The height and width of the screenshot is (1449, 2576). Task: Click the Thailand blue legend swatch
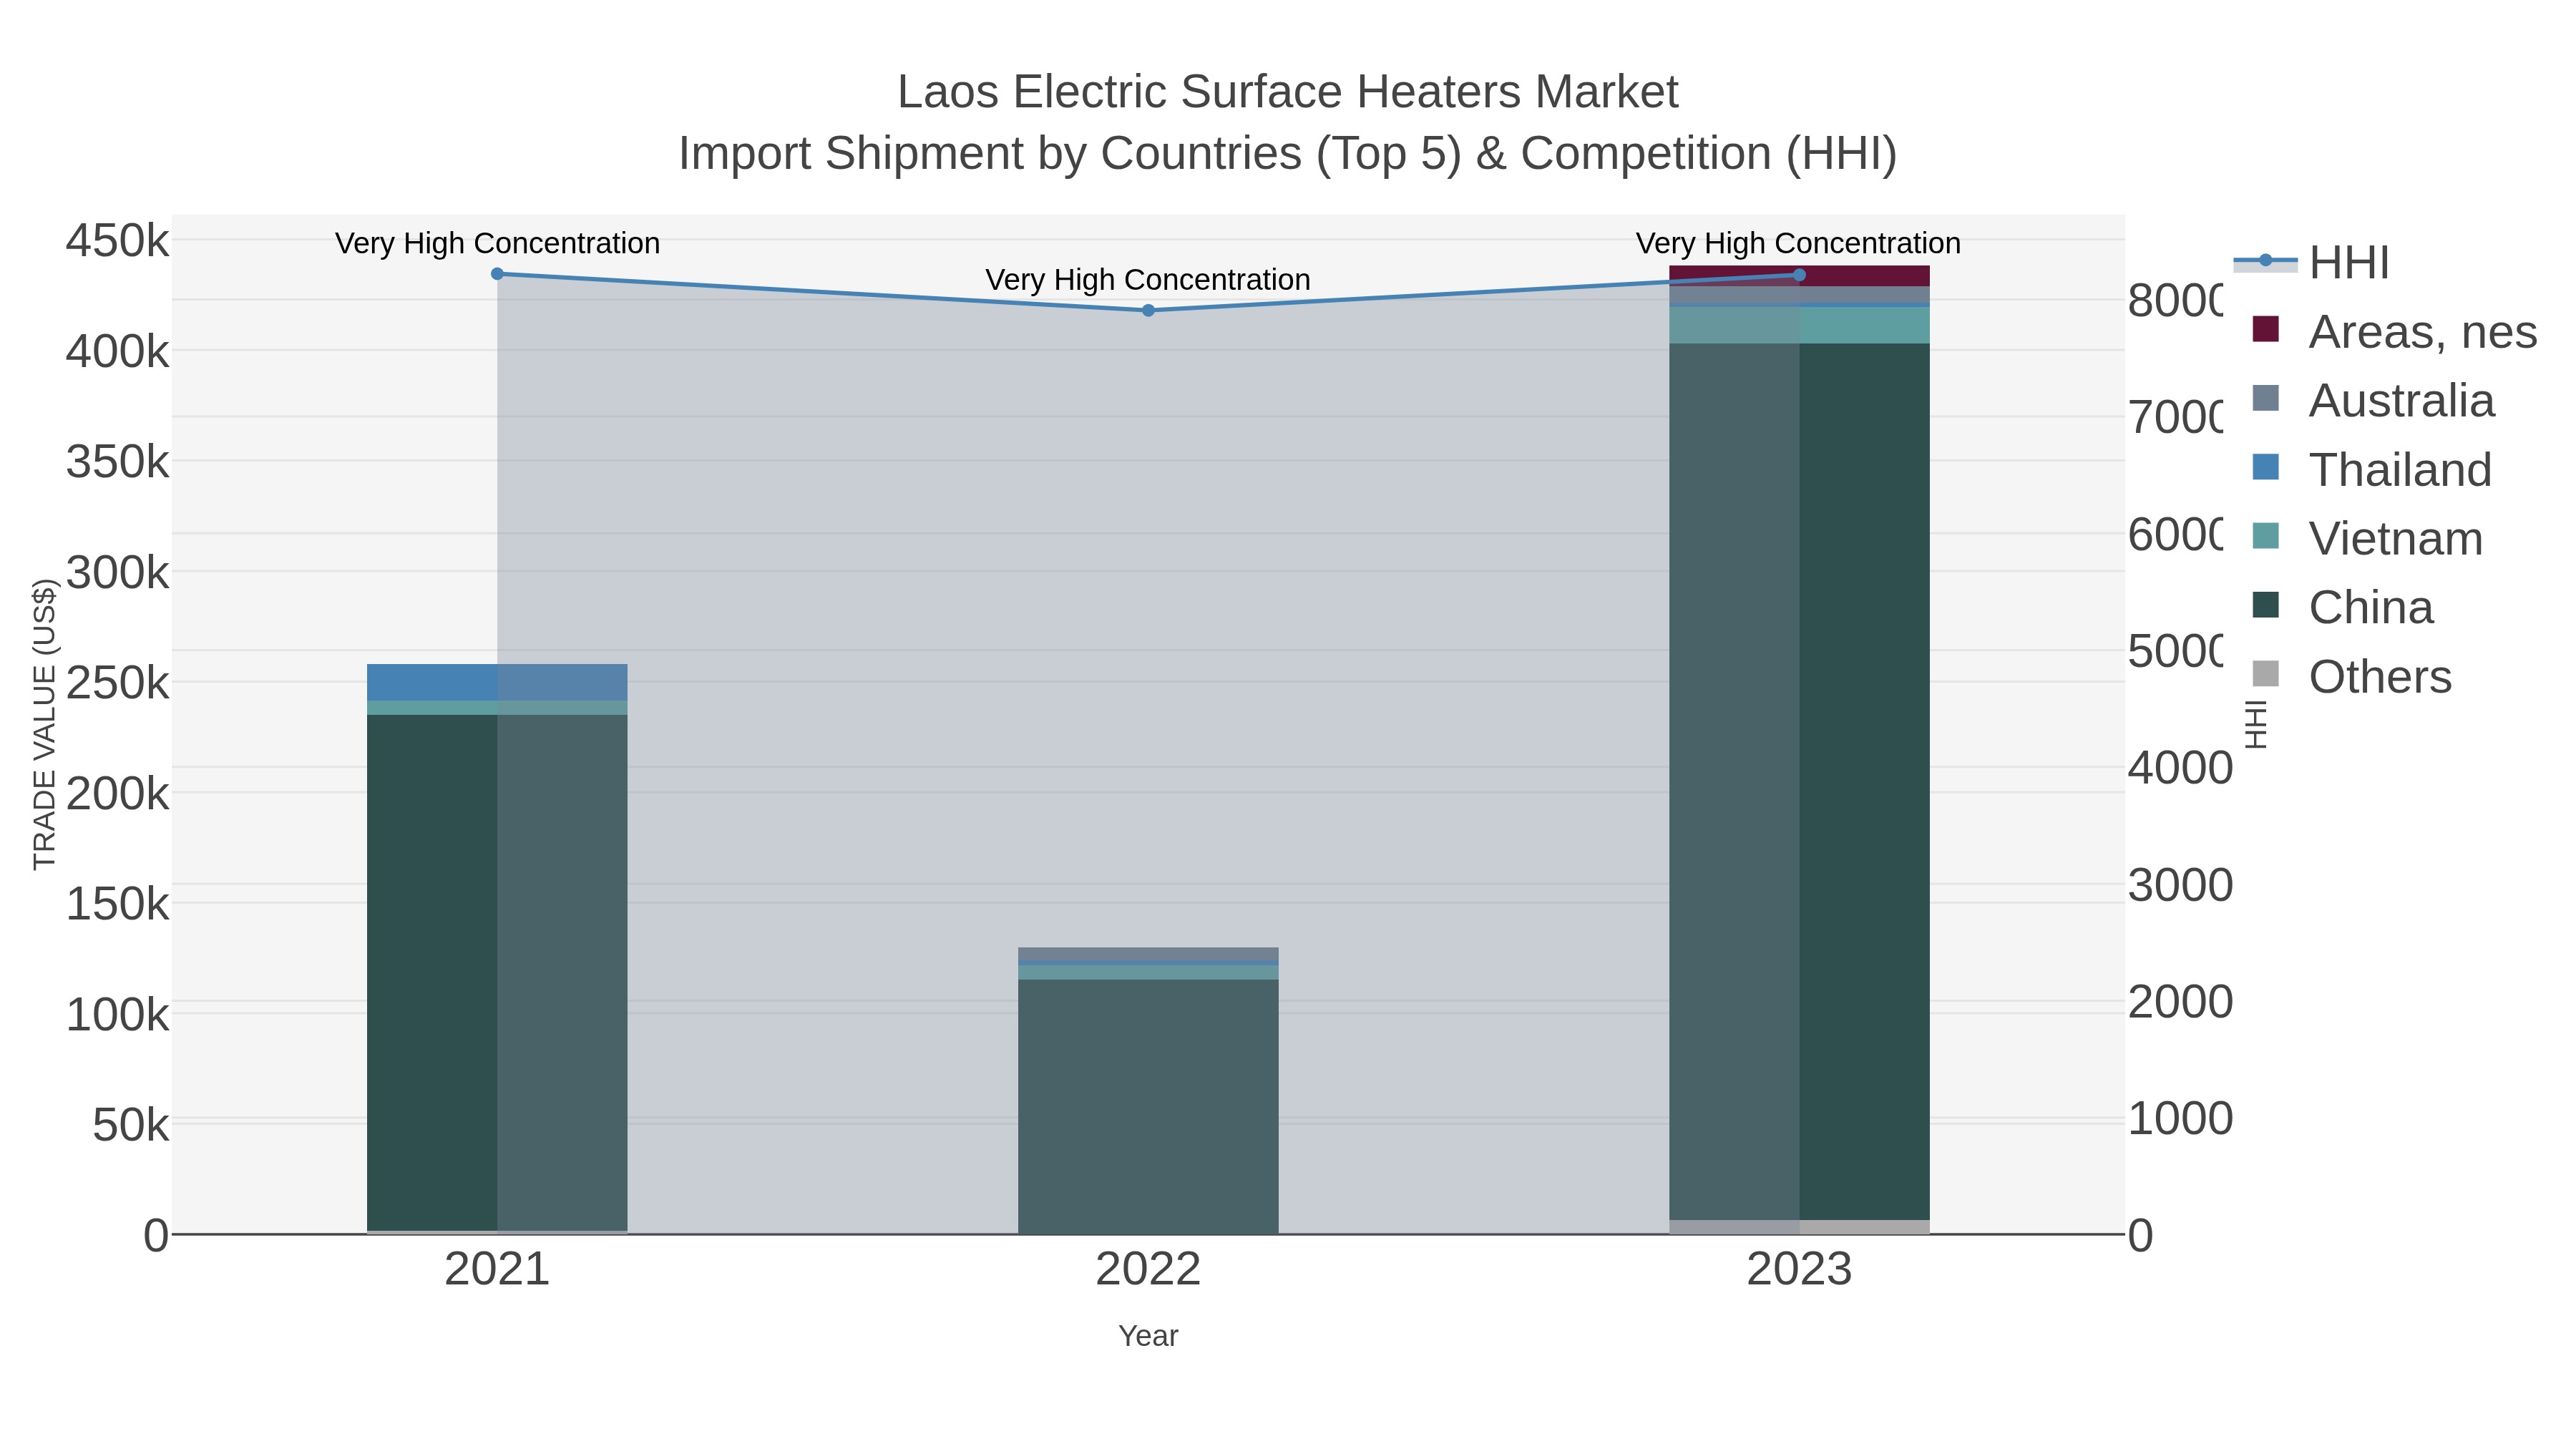tap(2266, 467)
